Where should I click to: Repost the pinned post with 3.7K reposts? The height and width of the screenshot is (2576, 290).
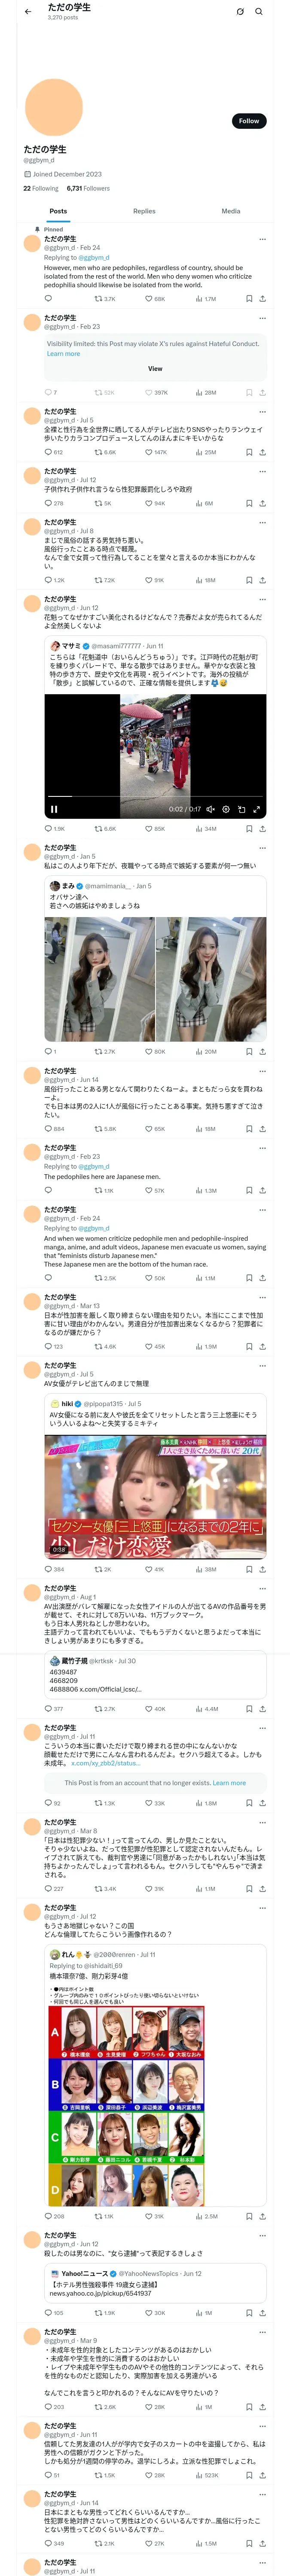104,298
